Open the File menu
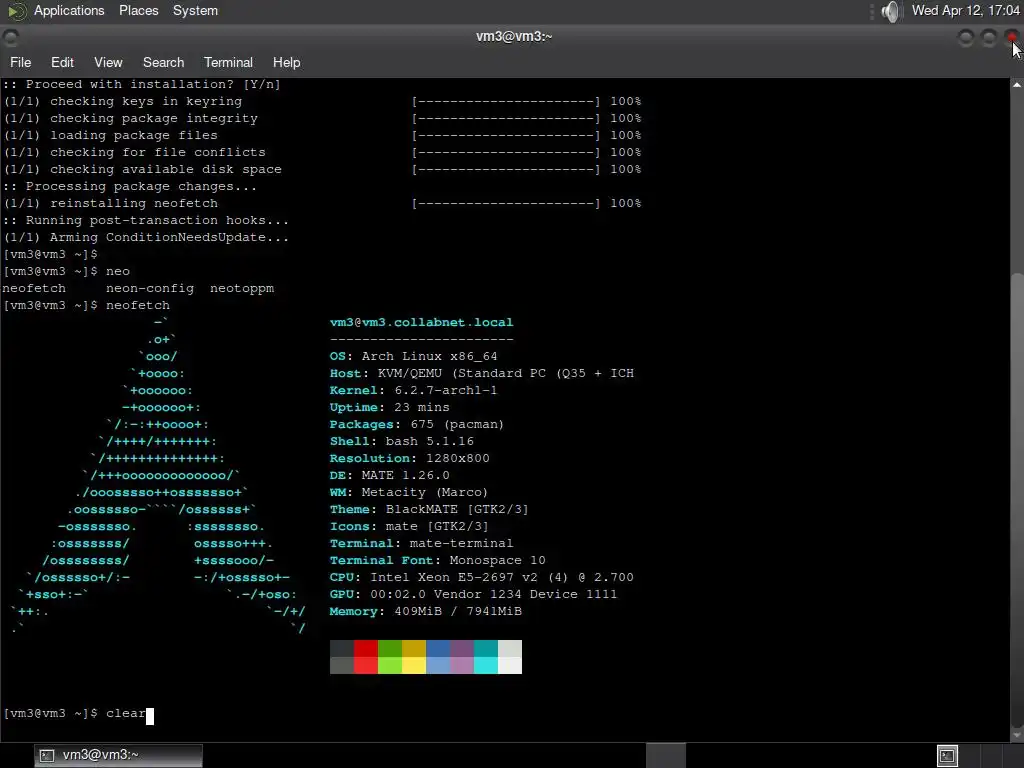The image size is (1024, 768). (x=20, y=63)
